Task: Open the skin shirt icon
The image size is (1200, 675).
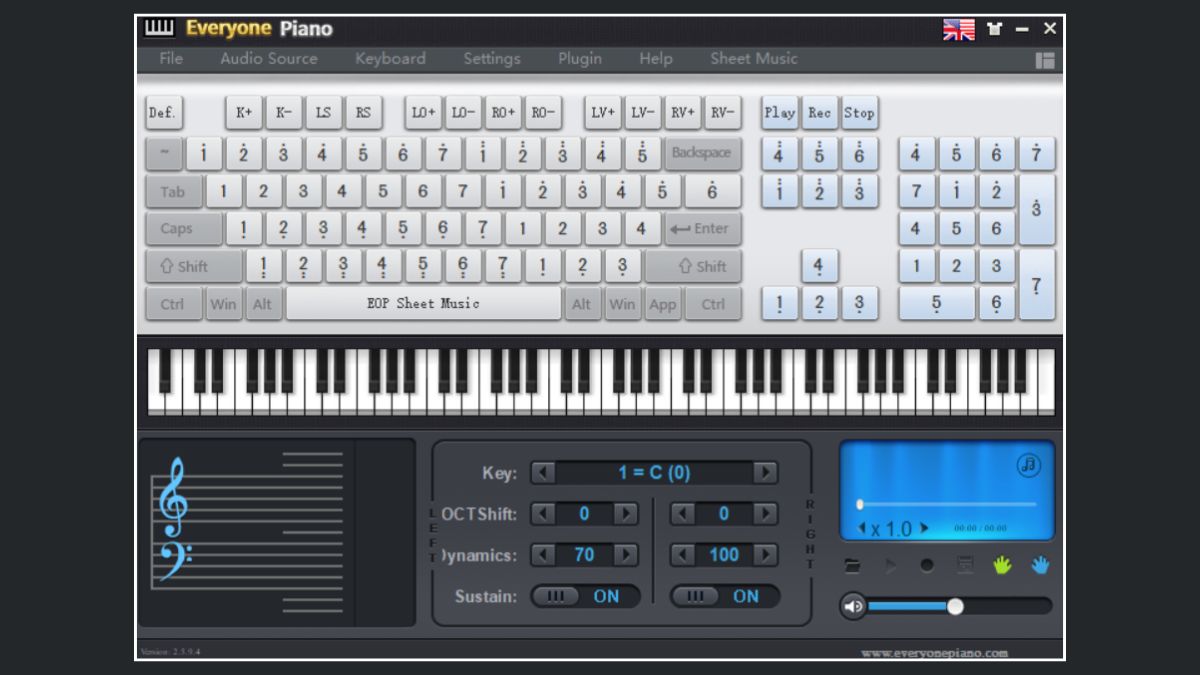Action: pyautogui.click(x=994, y=29)
